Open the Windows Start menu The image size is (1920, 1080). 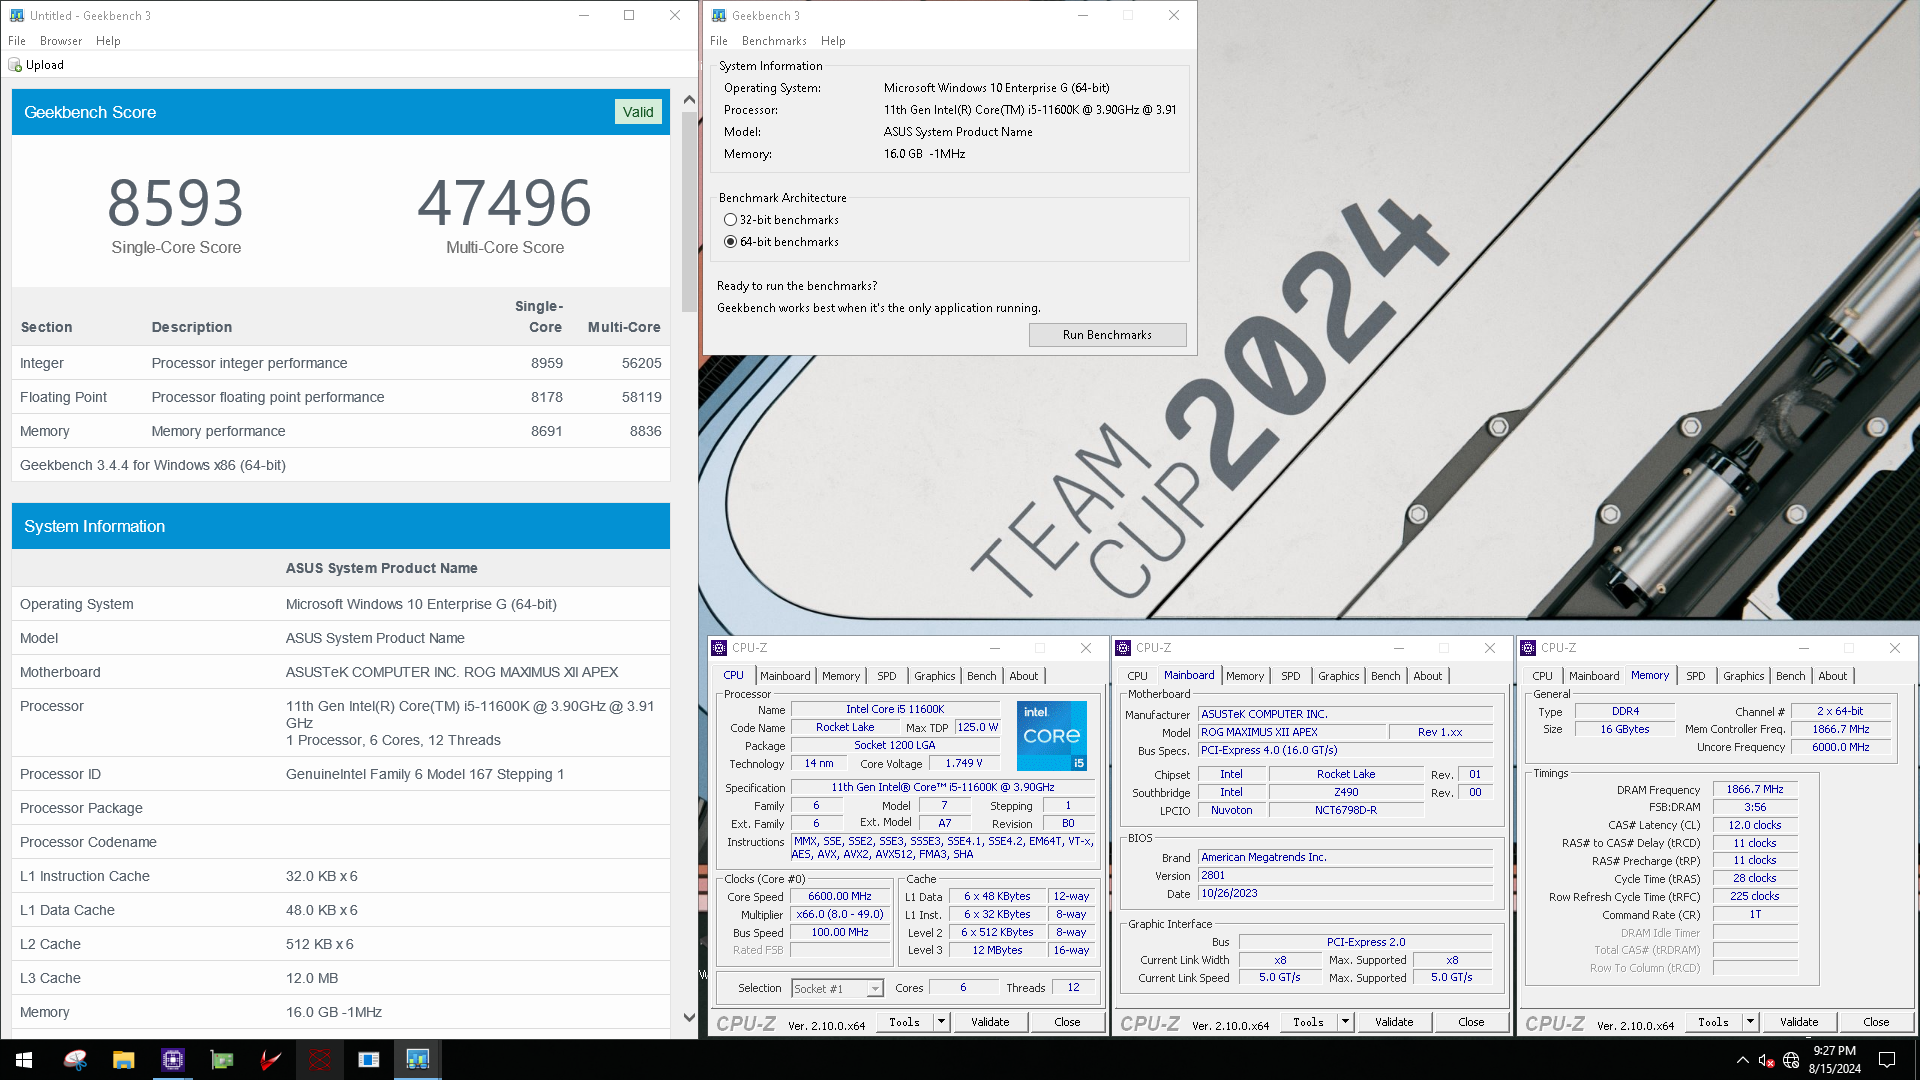point(24,1060)
